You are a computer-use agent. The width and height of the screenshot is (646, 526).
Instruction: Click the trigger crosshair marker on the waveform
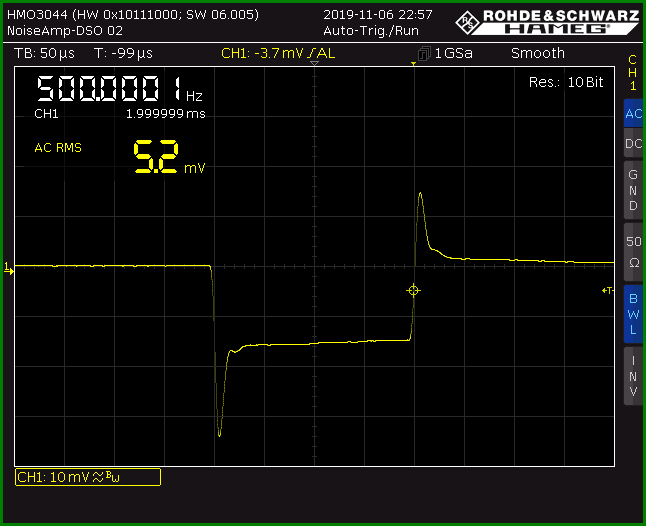pyautogui.click(x=413, y=290)
